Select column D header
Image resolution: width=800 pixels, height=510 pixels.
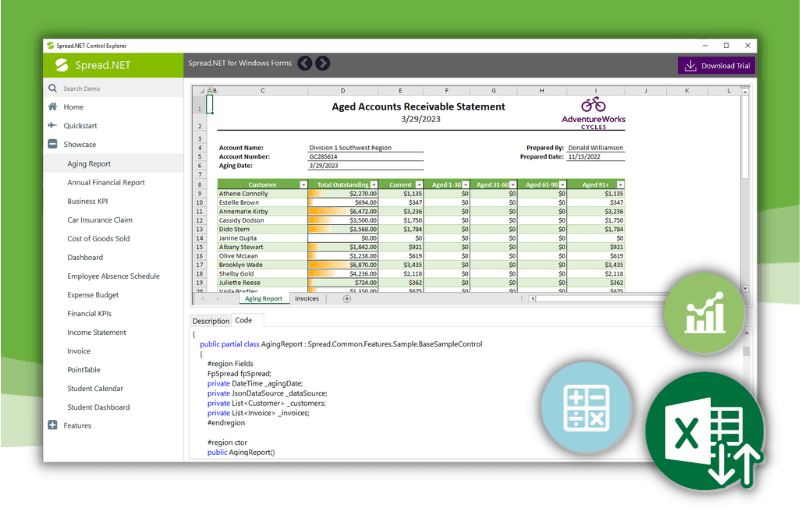click(343, 90)
